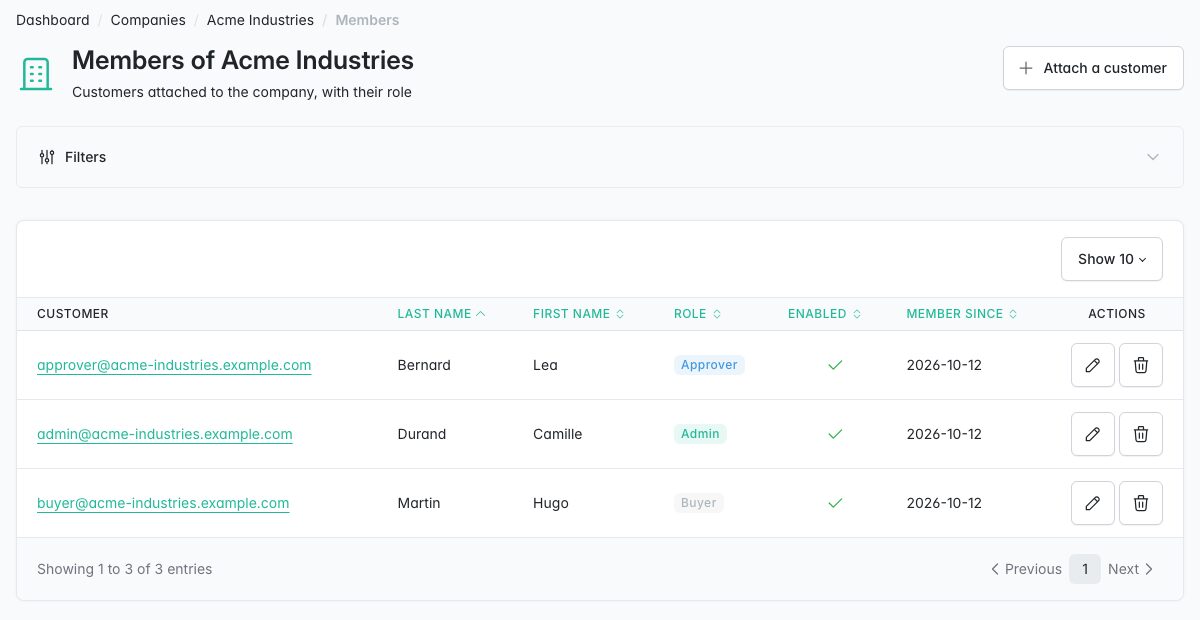1200x620 pixels.
Task: Click the Customer column header
Action: pyautogui.click(x=73, y=314)
